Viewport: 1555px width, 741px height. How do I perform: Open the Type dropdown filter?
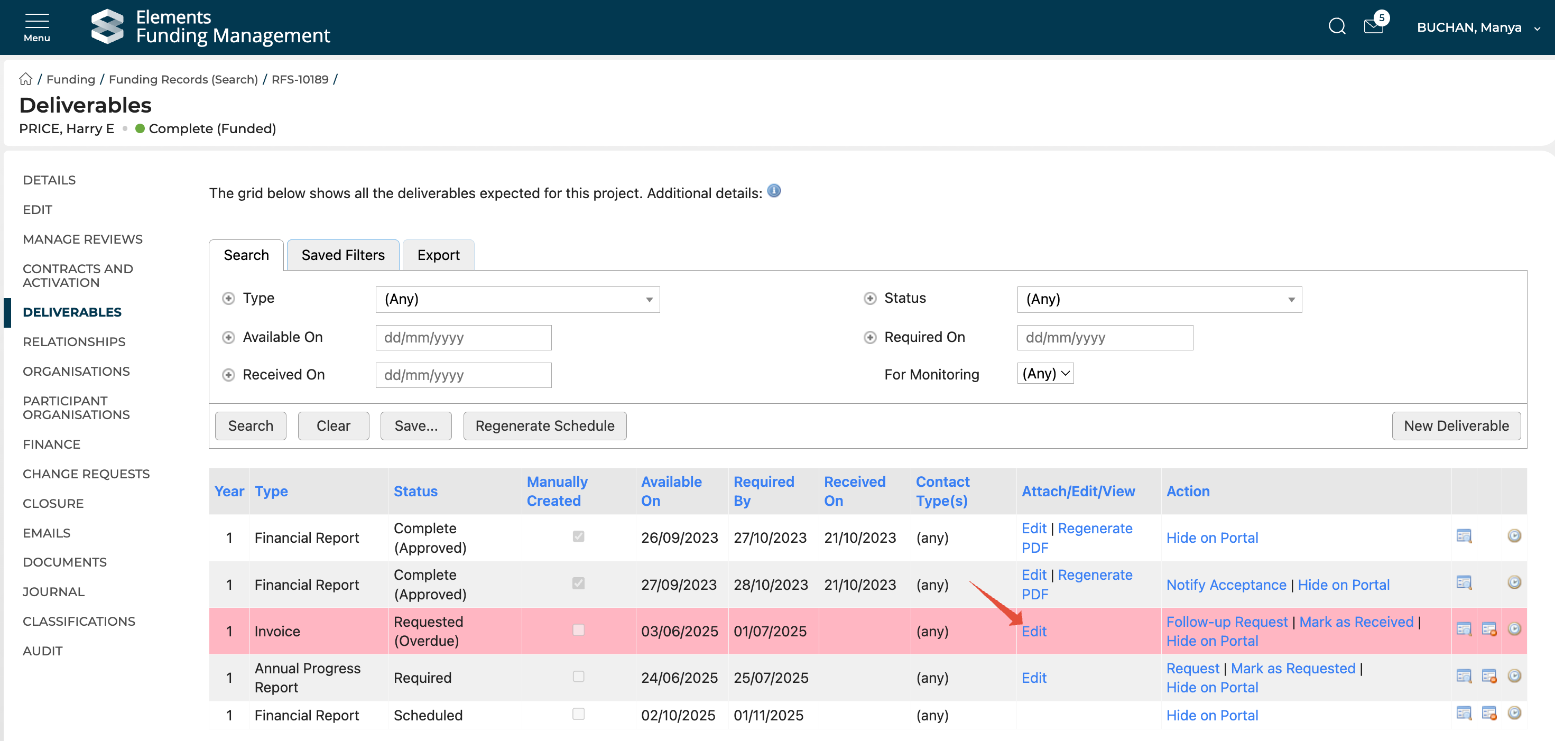[517, 299]
